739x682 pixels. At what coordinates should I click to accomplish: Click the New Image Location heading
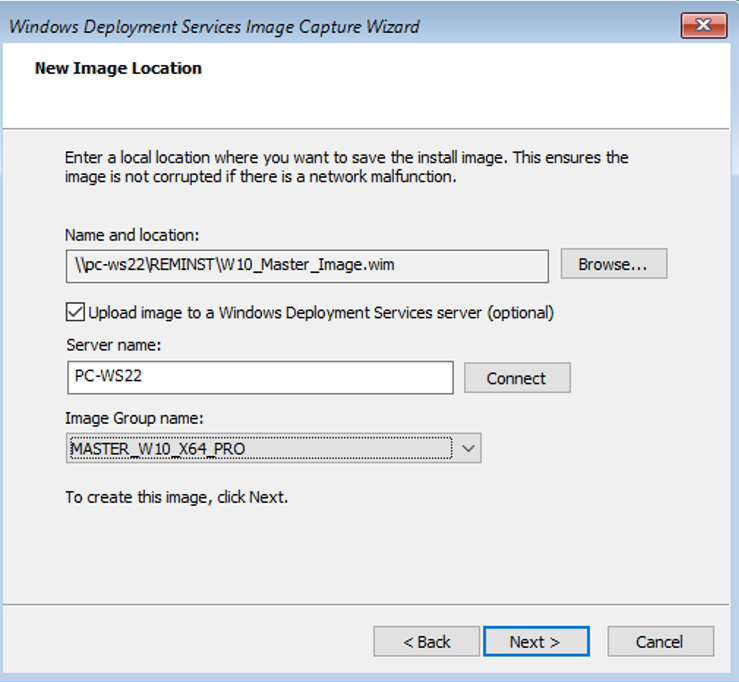[118, 68]
